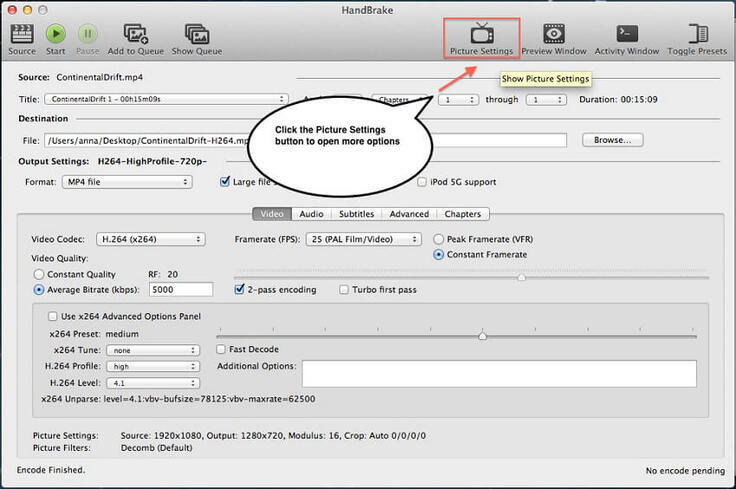Uncheck 2-pass encoding checkbox
Viewport: 736px width, 489px height.
tap(239, 289)
